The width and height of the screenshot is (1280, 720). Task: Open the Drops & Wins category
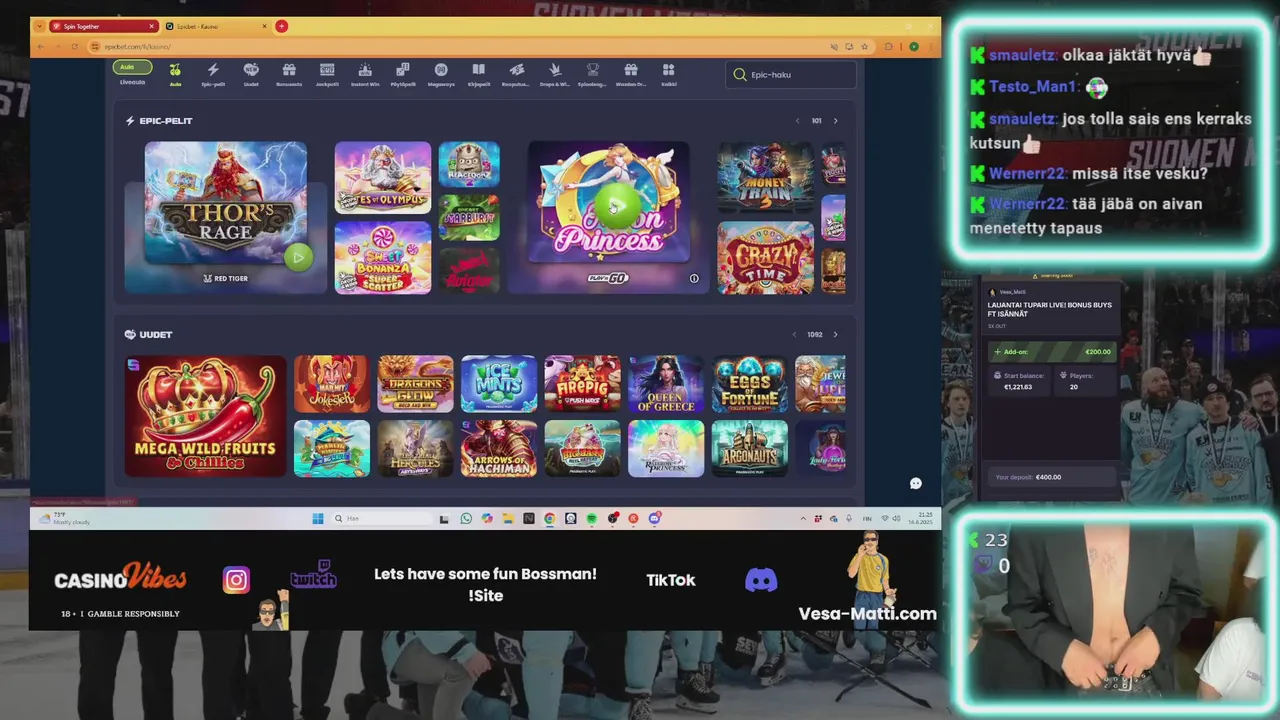click(x=555, y=74)
